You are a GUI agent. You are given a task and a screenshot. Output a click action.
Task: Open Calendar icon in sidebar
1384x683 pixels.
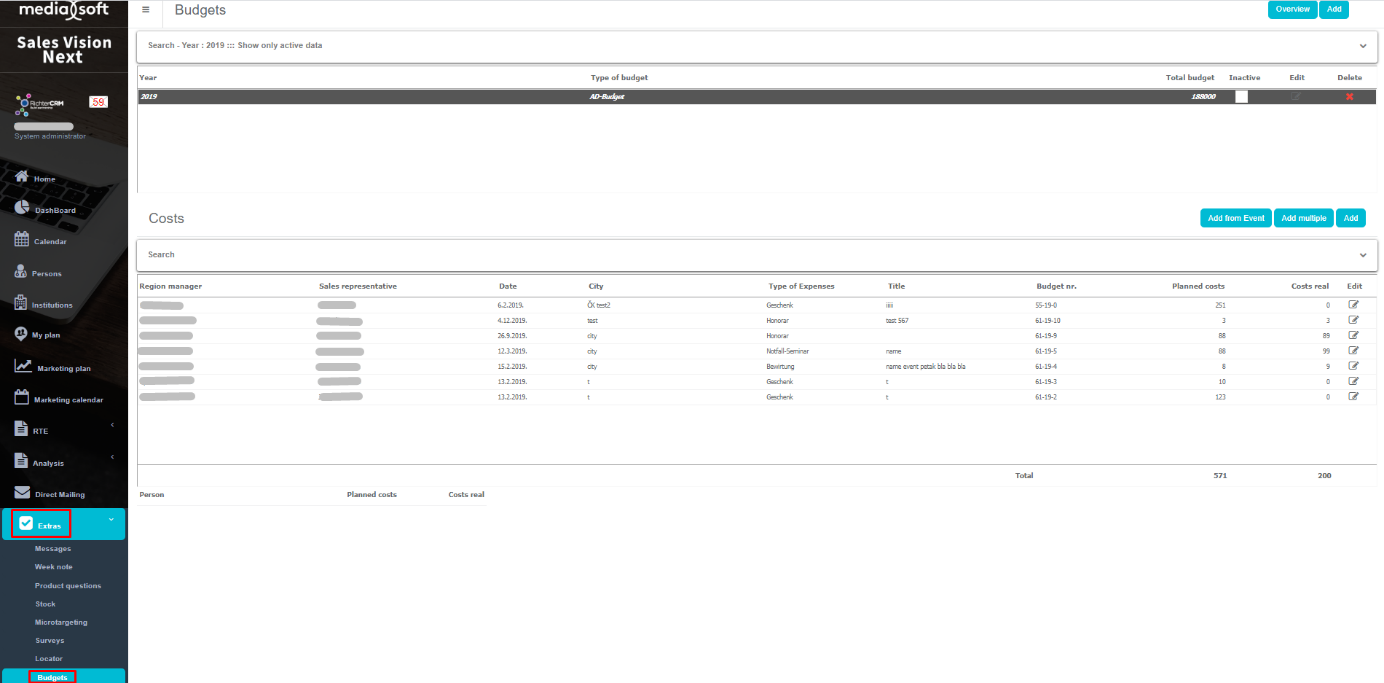click(x=21, y=240)
